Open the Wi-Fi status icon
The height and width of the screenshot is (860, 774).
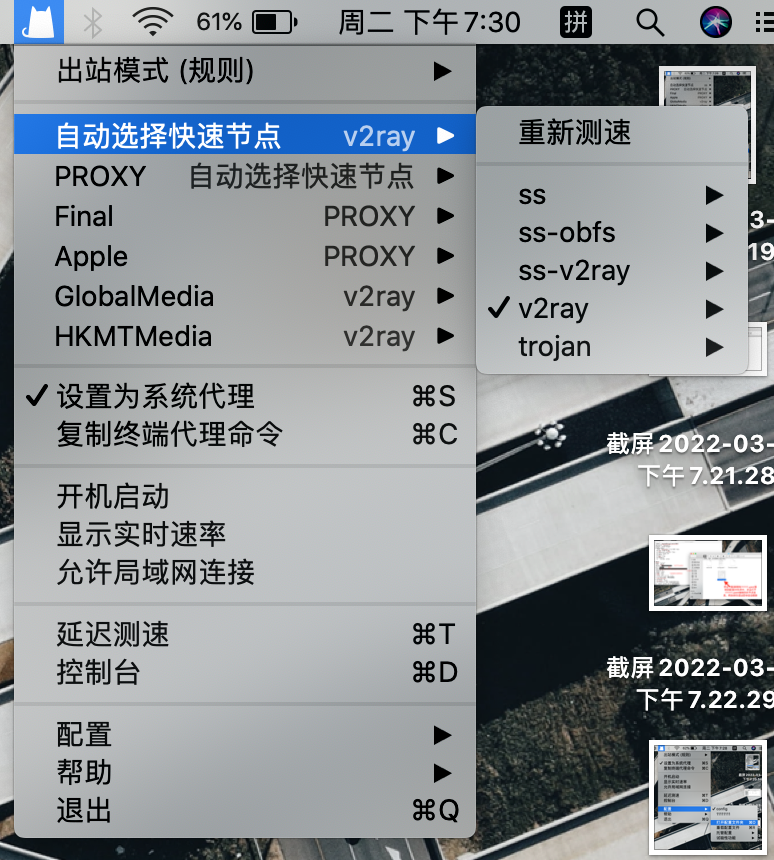click(152, 22)
